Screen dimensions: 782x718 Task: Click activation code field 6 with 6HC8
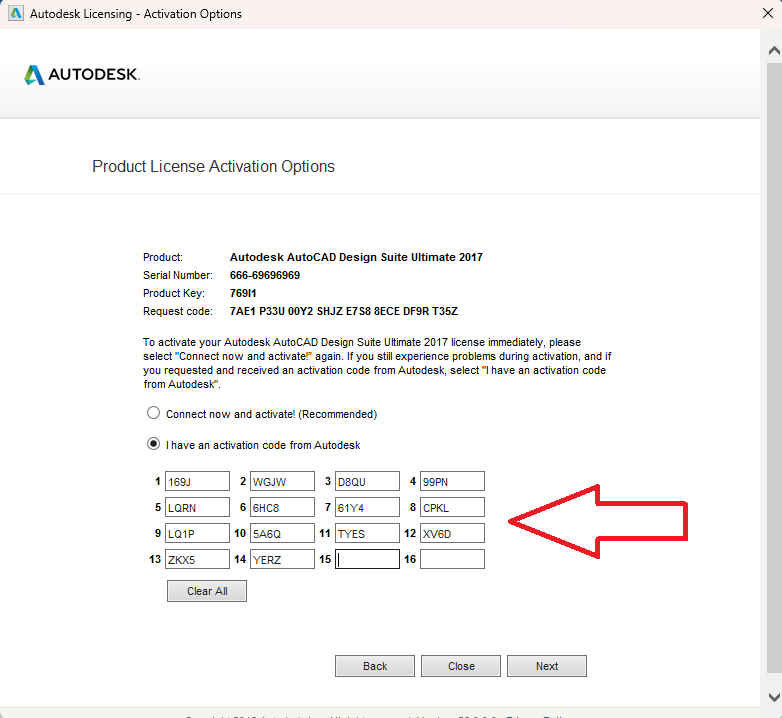pos(282,507)
